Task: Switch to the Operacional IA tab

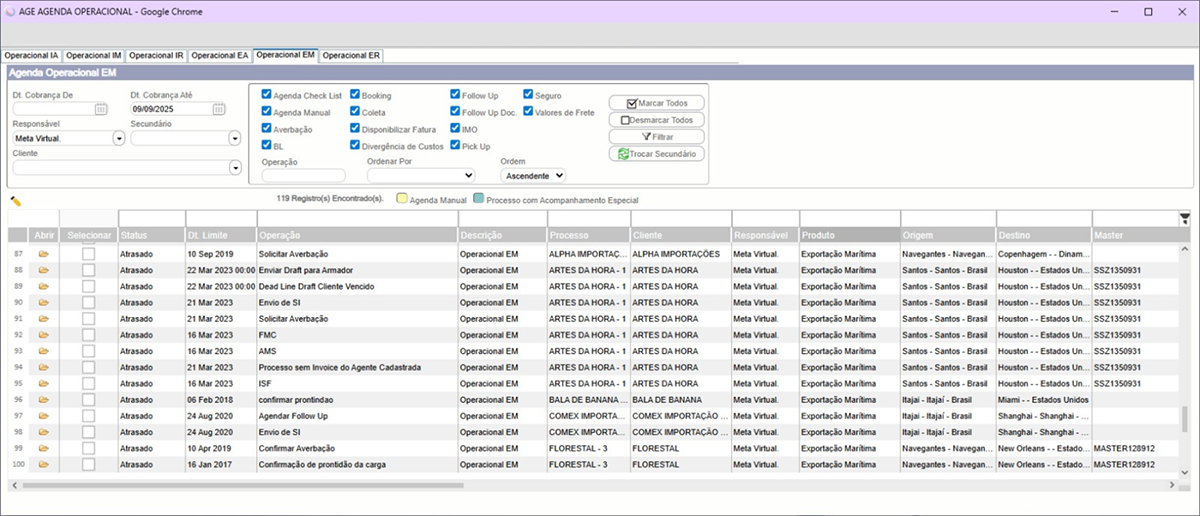Action: [32, 55]
